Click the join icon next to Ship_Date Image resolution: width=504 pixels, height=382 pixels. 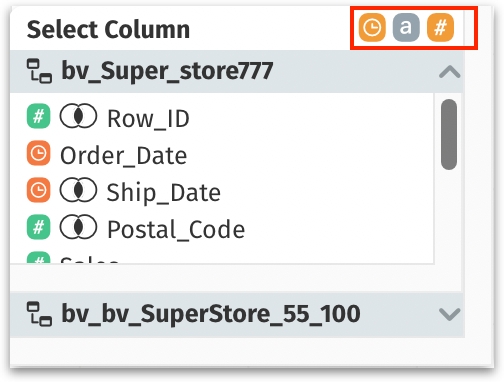[78, 190]
